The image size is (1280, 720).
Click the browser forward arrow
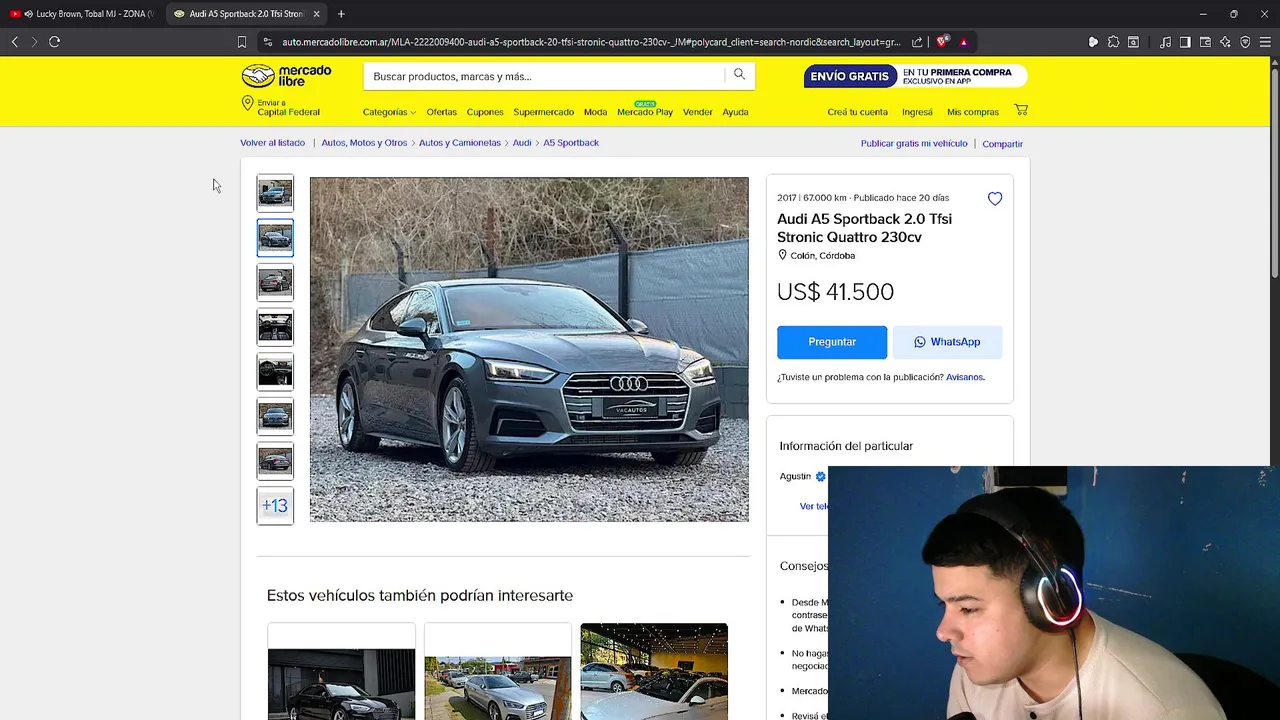pos(34,42)
